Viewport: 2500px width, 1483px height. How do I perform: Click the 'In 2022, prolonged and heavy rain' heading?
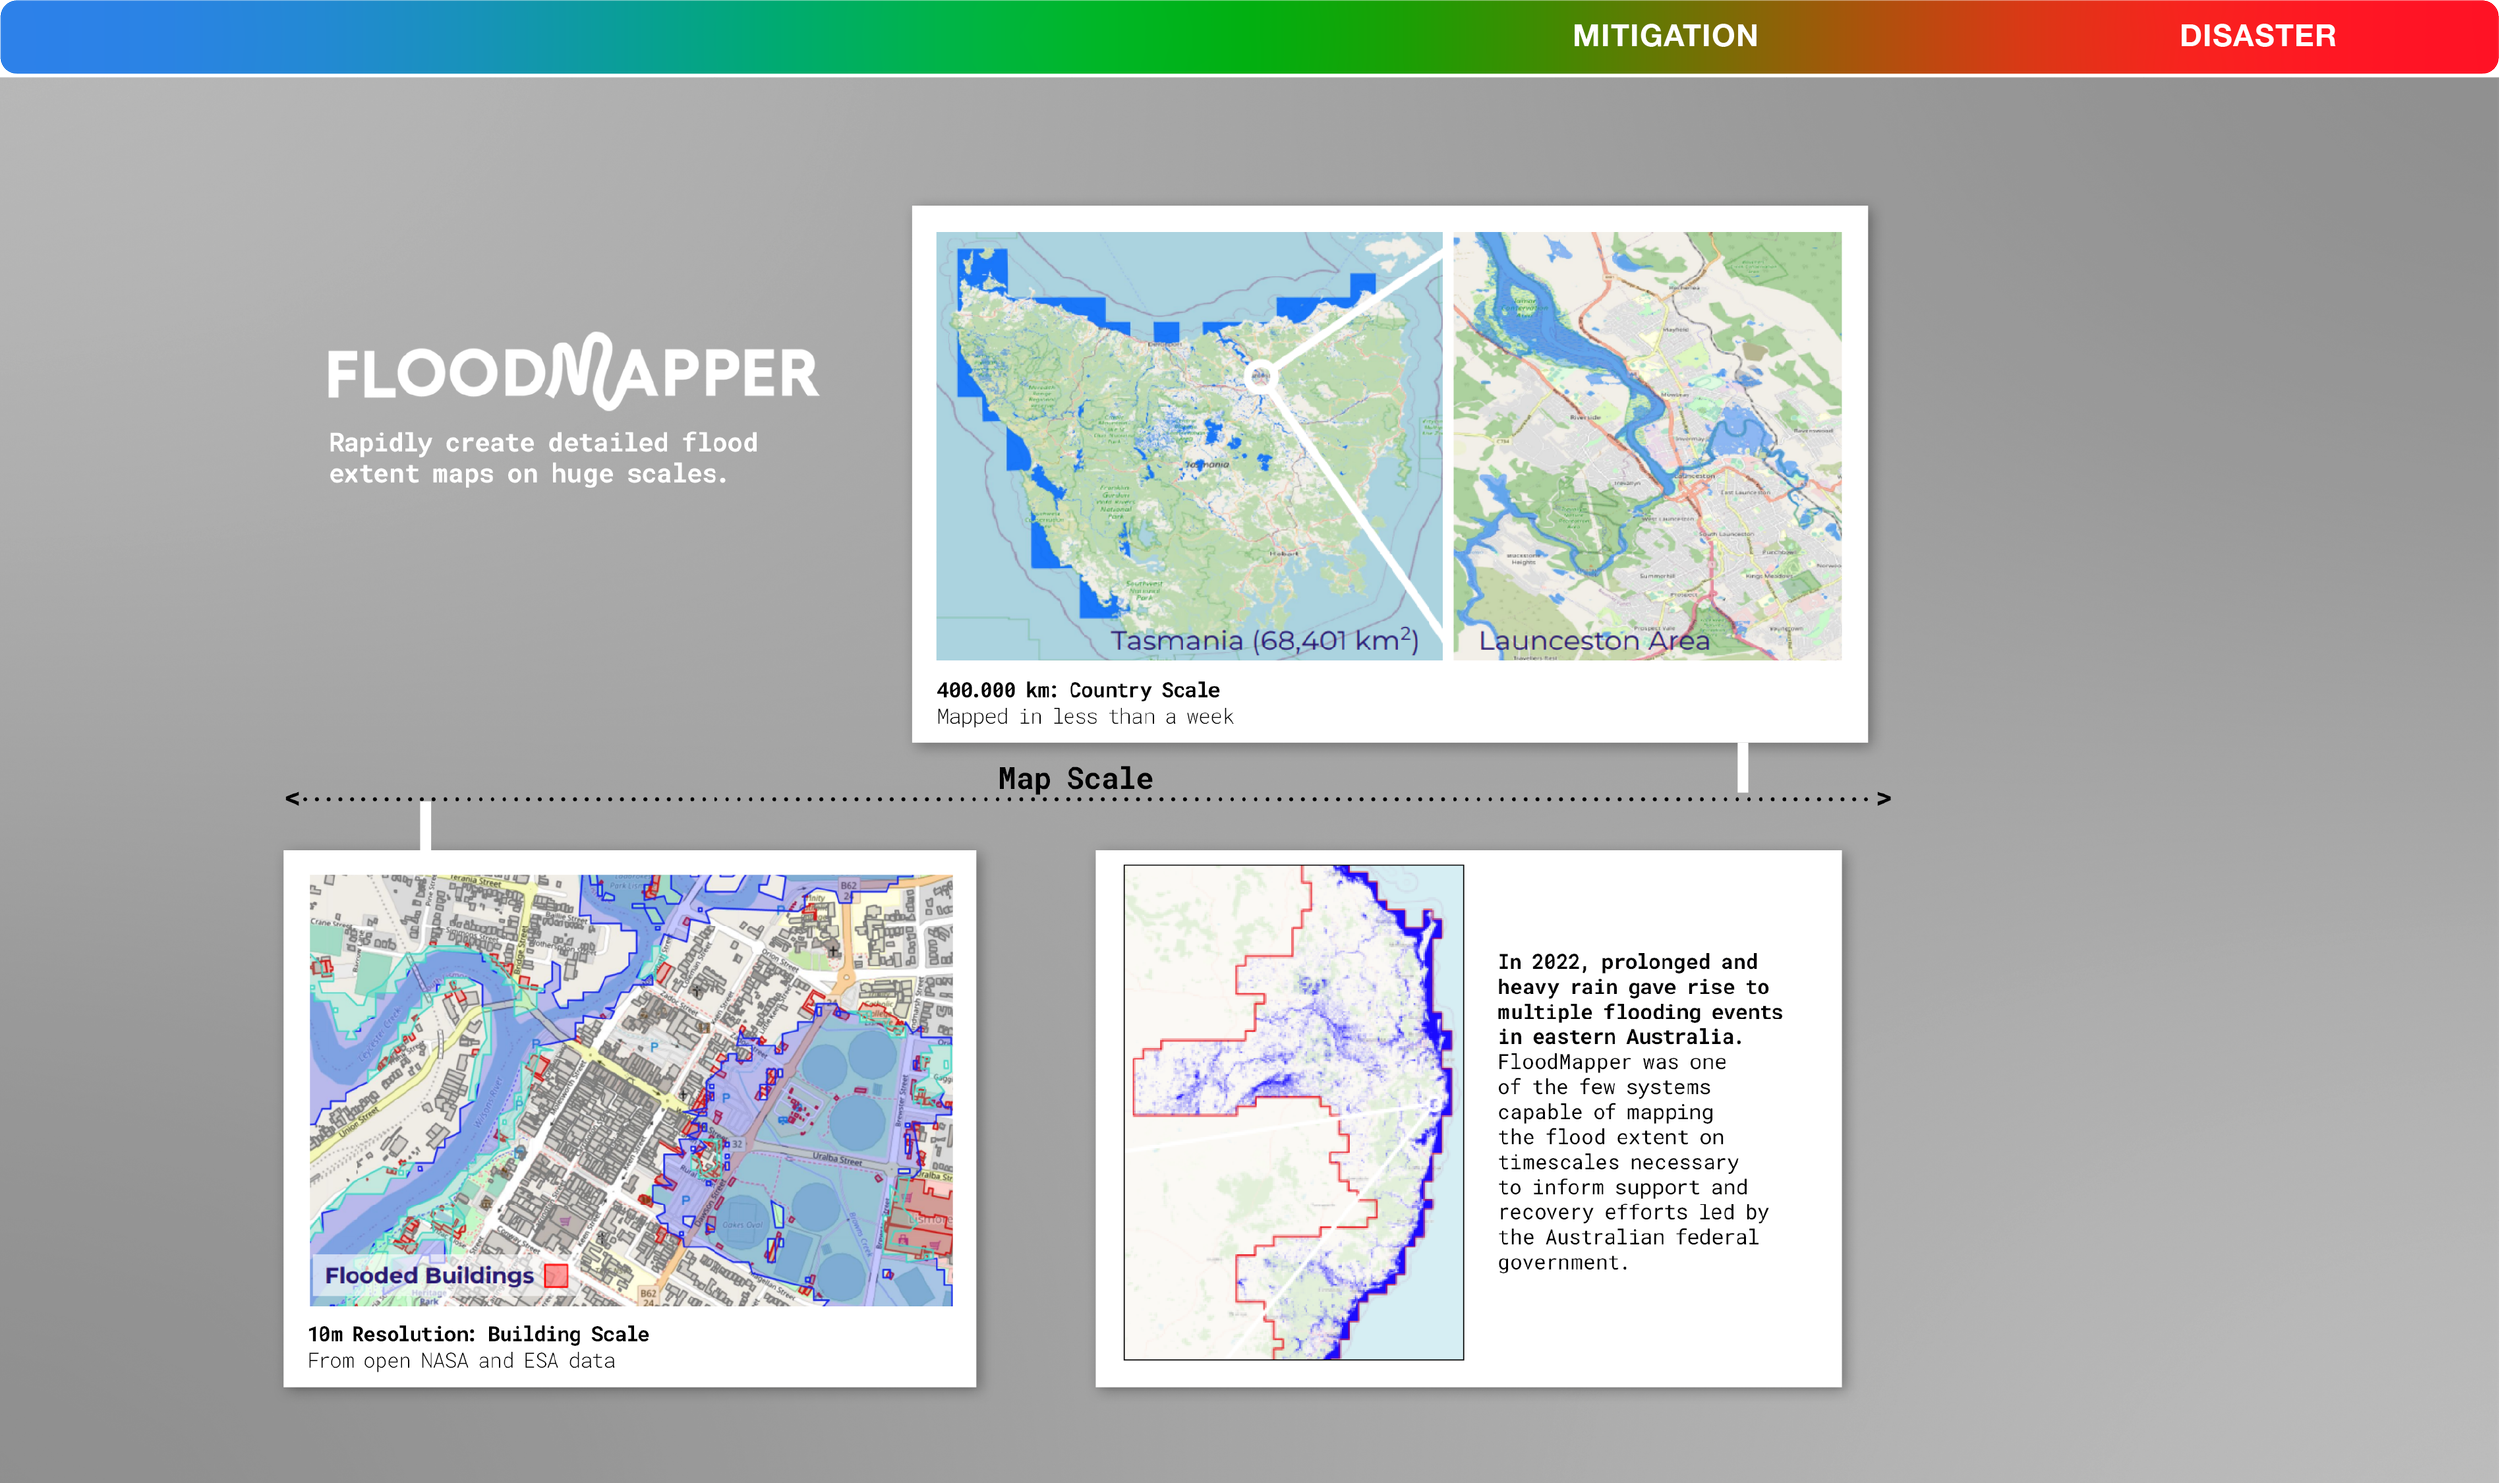[1640, 999]
